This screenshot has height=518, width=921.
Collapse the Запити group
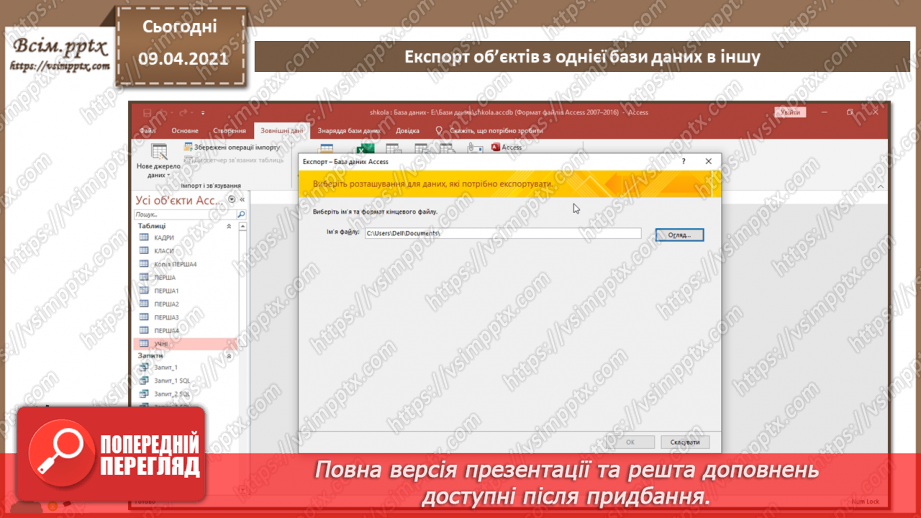(229, 356)
